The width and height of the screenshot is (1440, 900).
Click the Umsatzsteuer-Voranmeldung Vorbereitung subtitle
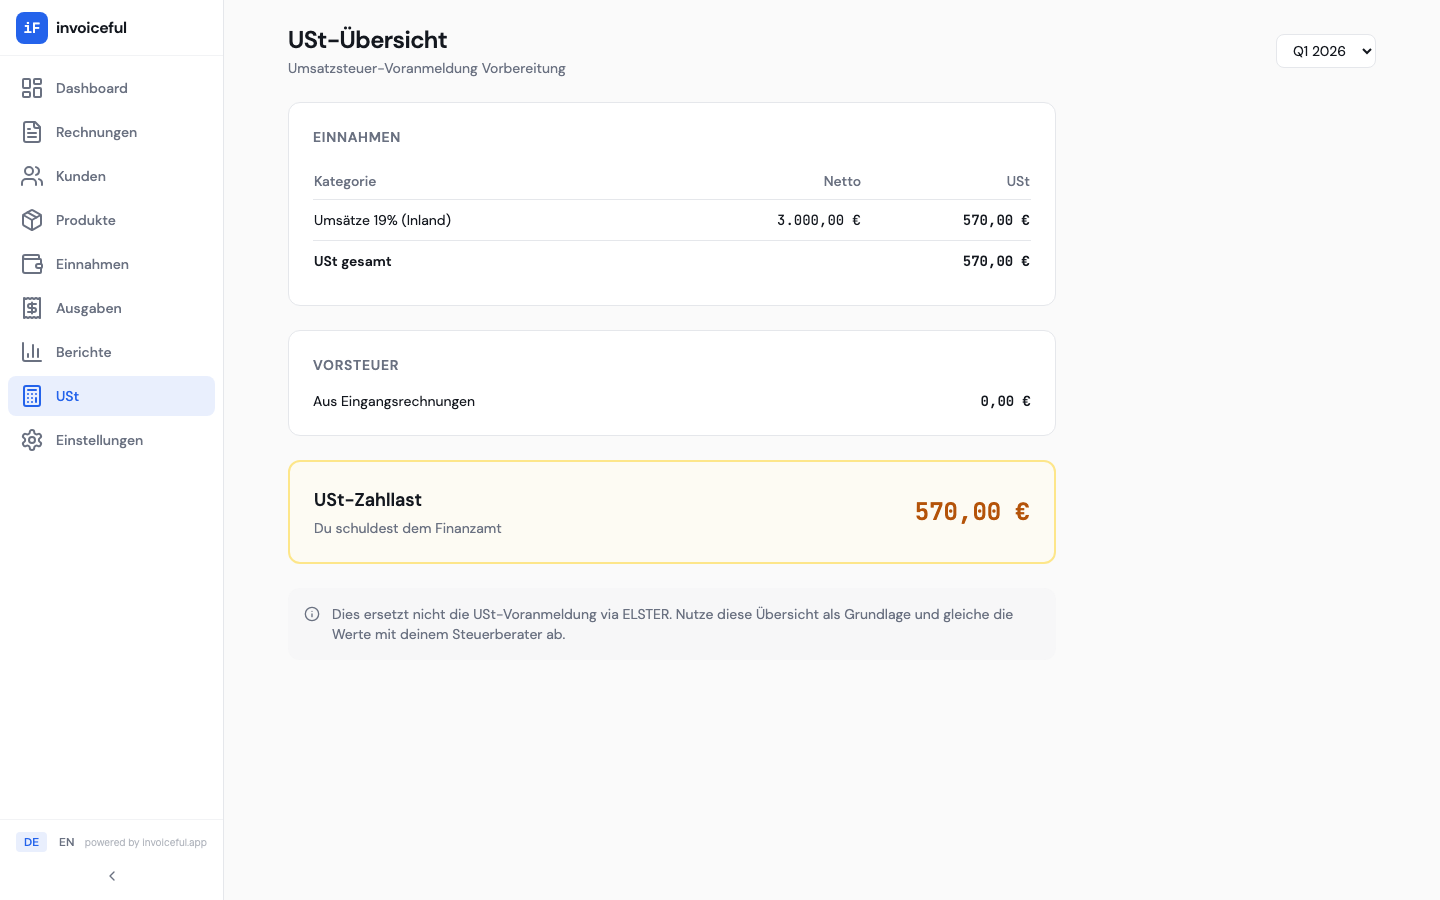click(427, 68)
